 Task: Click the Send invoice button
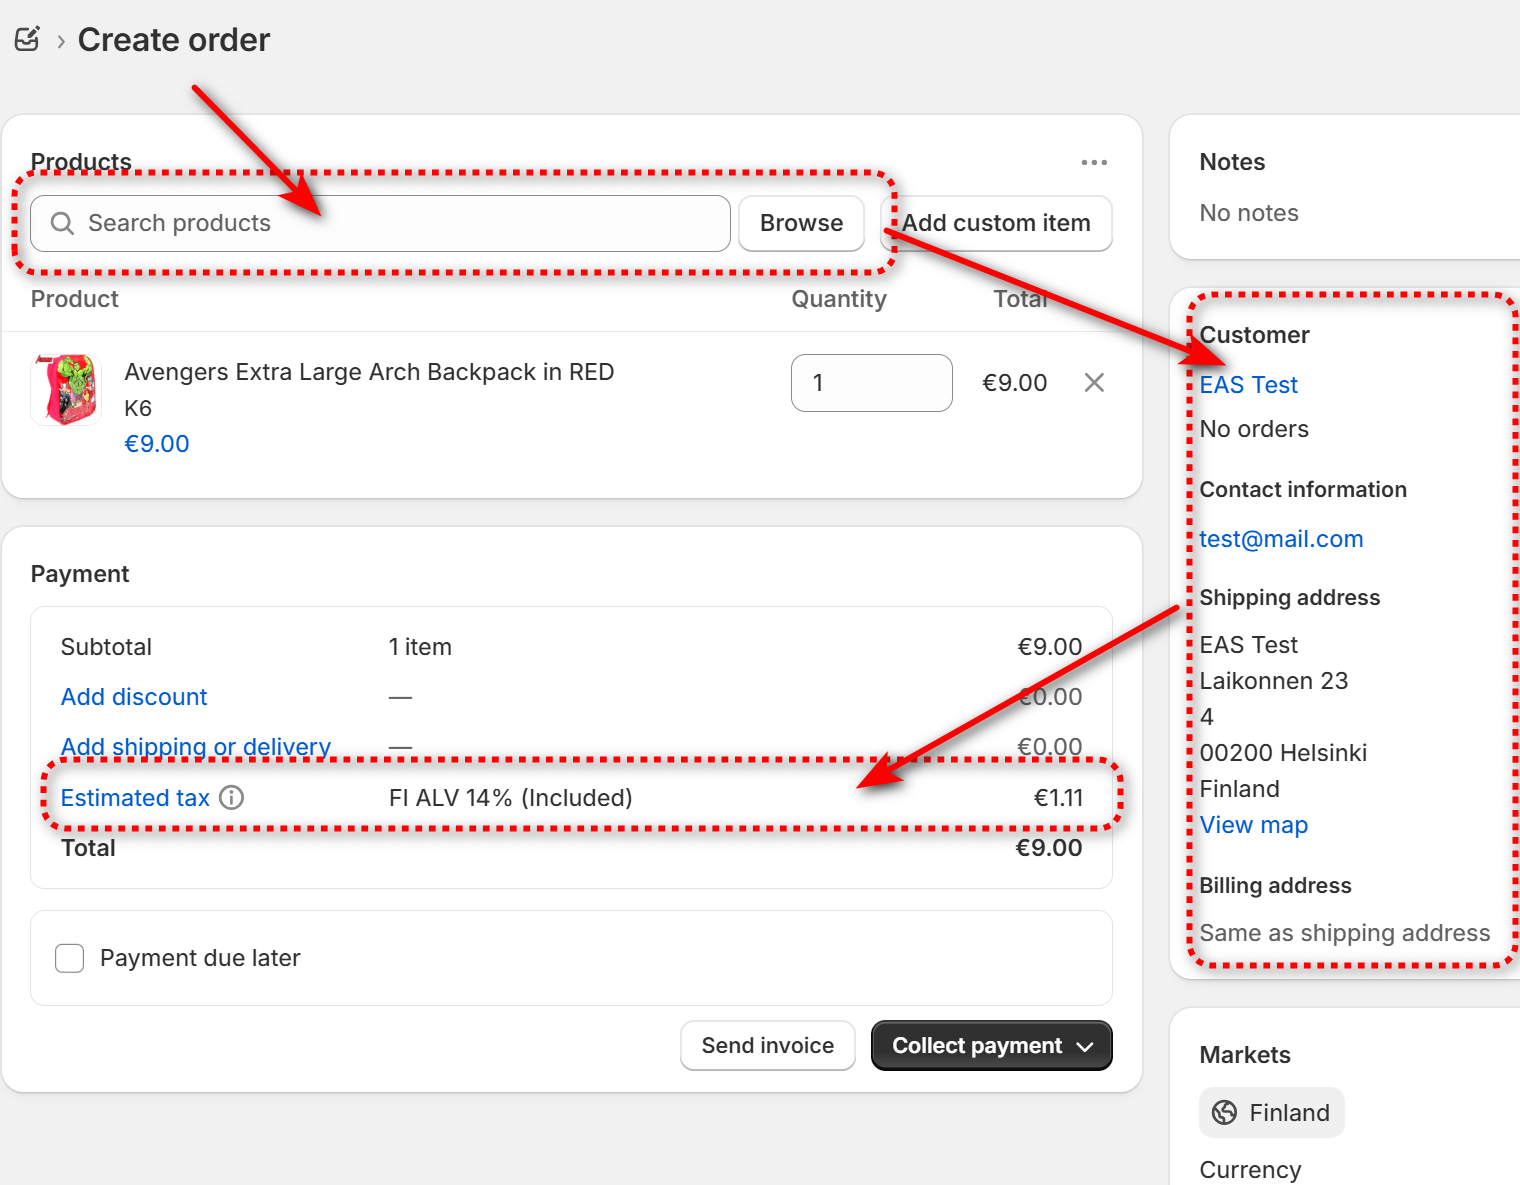click(767, 1046)
